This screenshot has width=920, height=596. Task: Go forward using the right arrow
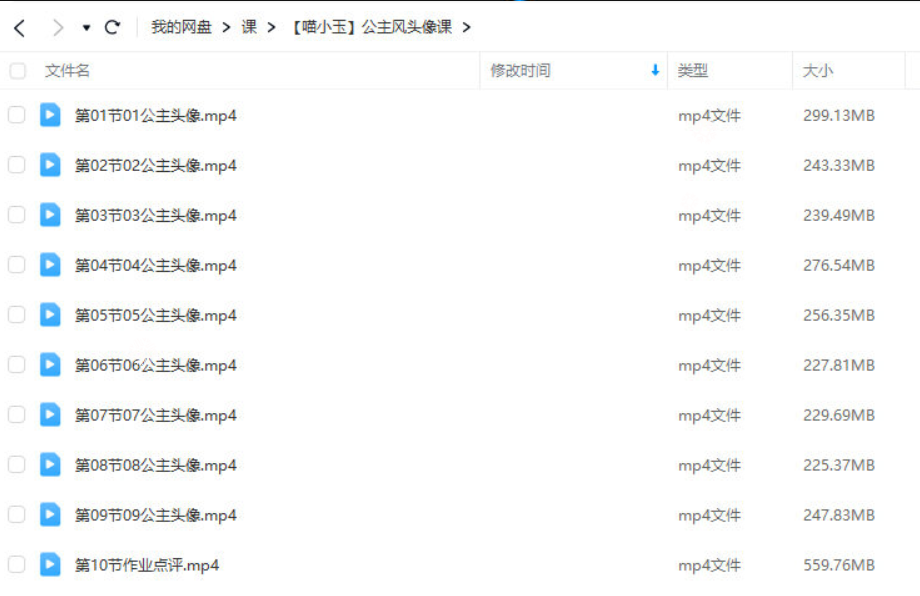(58, 28)
